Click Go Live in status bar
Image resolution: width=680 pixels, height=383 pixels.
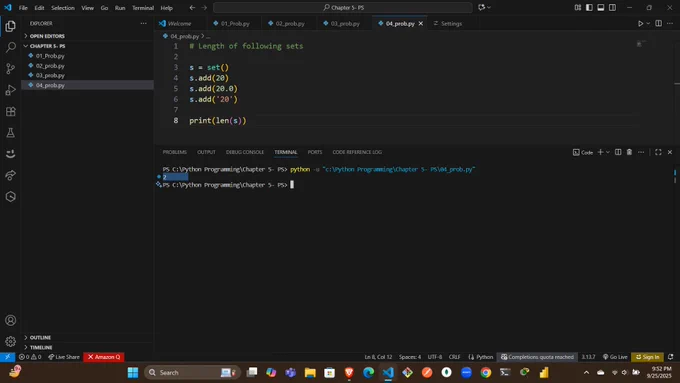(615, 357)
